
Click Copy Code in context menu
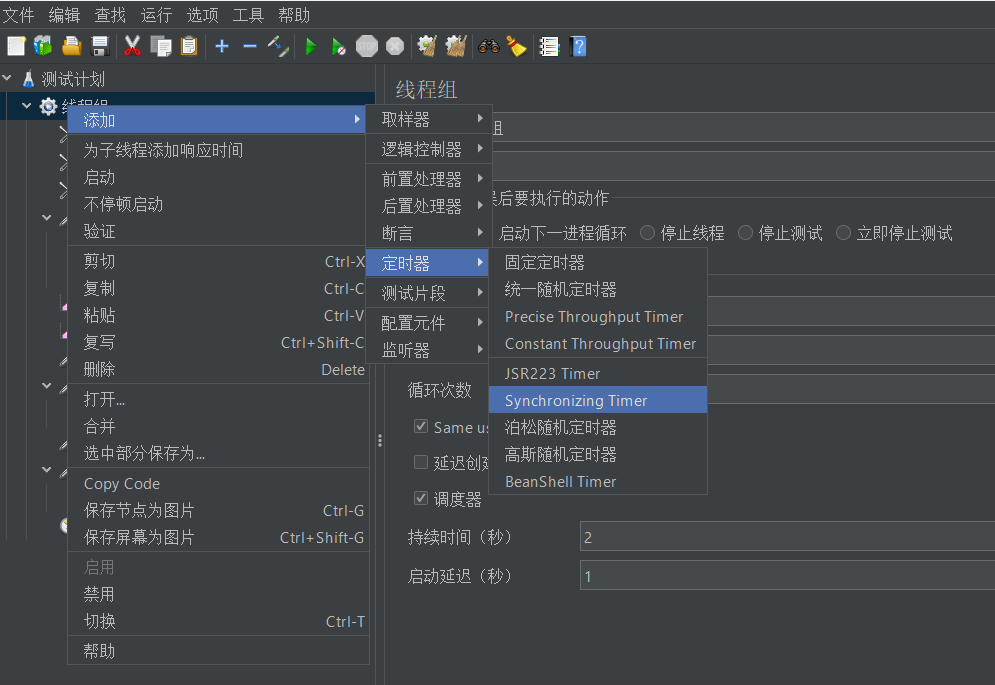coord(218,484)
